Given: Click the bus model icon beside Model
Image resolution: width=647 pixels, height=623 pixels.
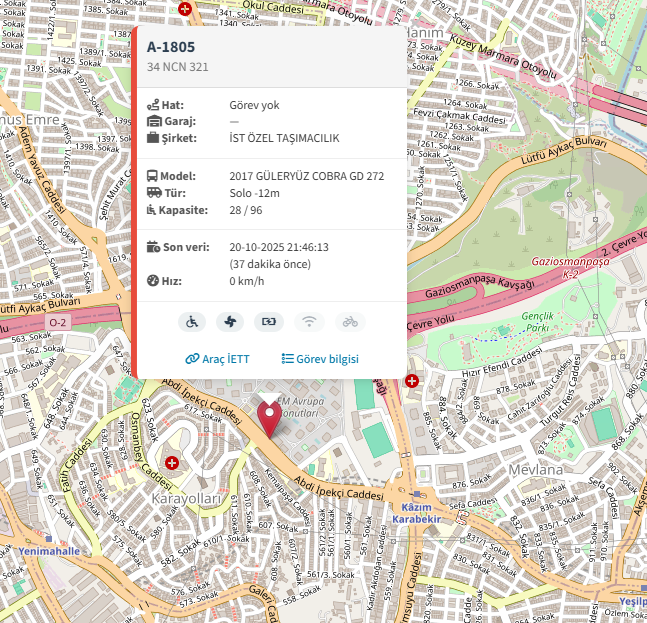Looking at the screenshot, I should pos(153,176).
